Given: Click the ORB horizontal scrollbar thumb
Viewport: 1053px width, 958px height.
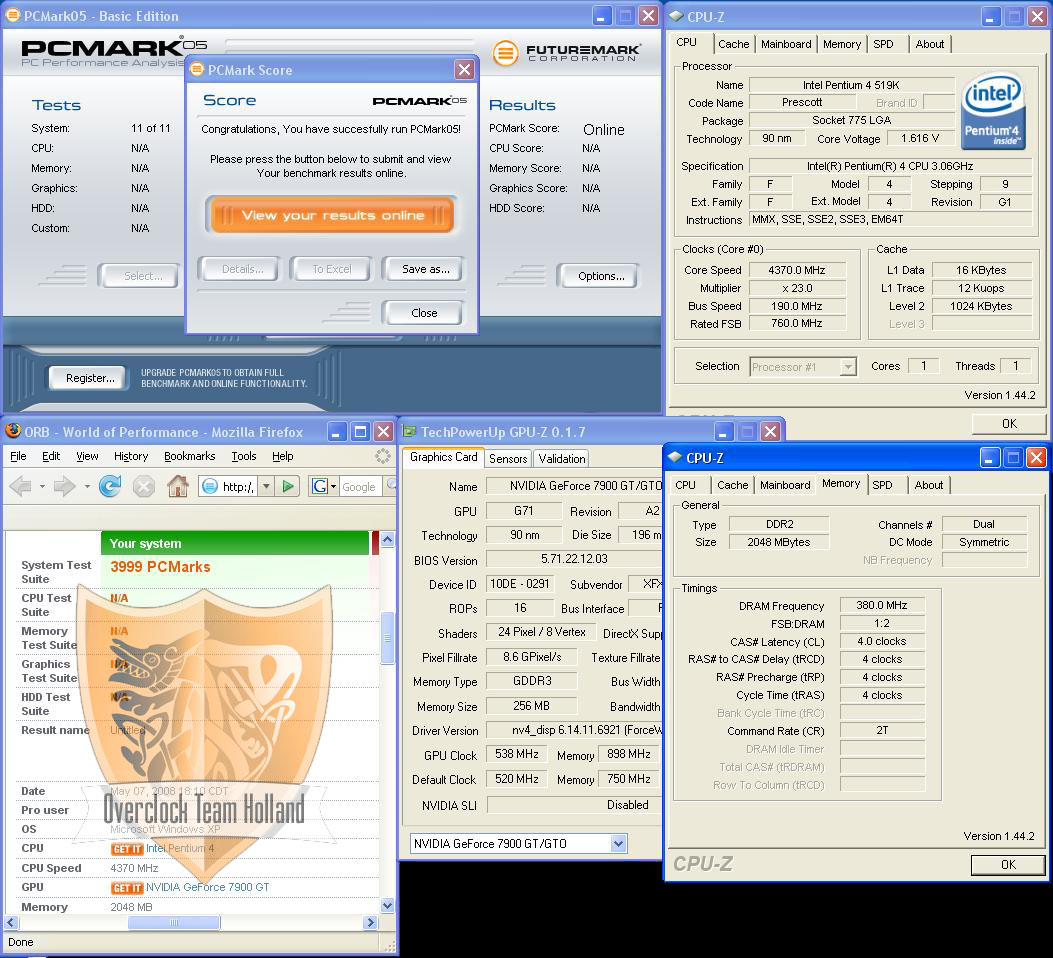Looking at the screenshot, I should (173, 923).
